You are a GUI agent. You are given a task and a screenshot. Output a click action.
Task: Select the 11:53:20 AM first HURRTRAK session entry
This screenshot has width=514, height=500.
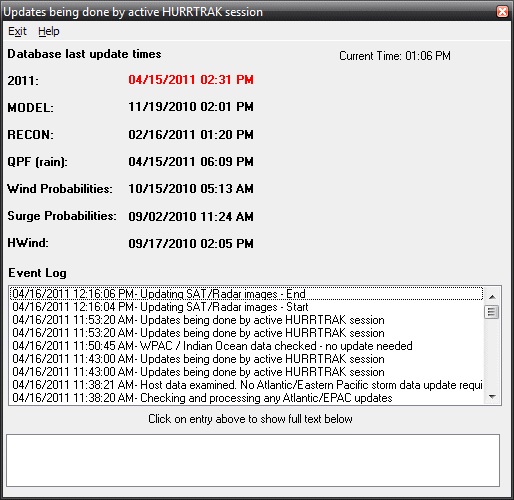(x=247, y=320)
